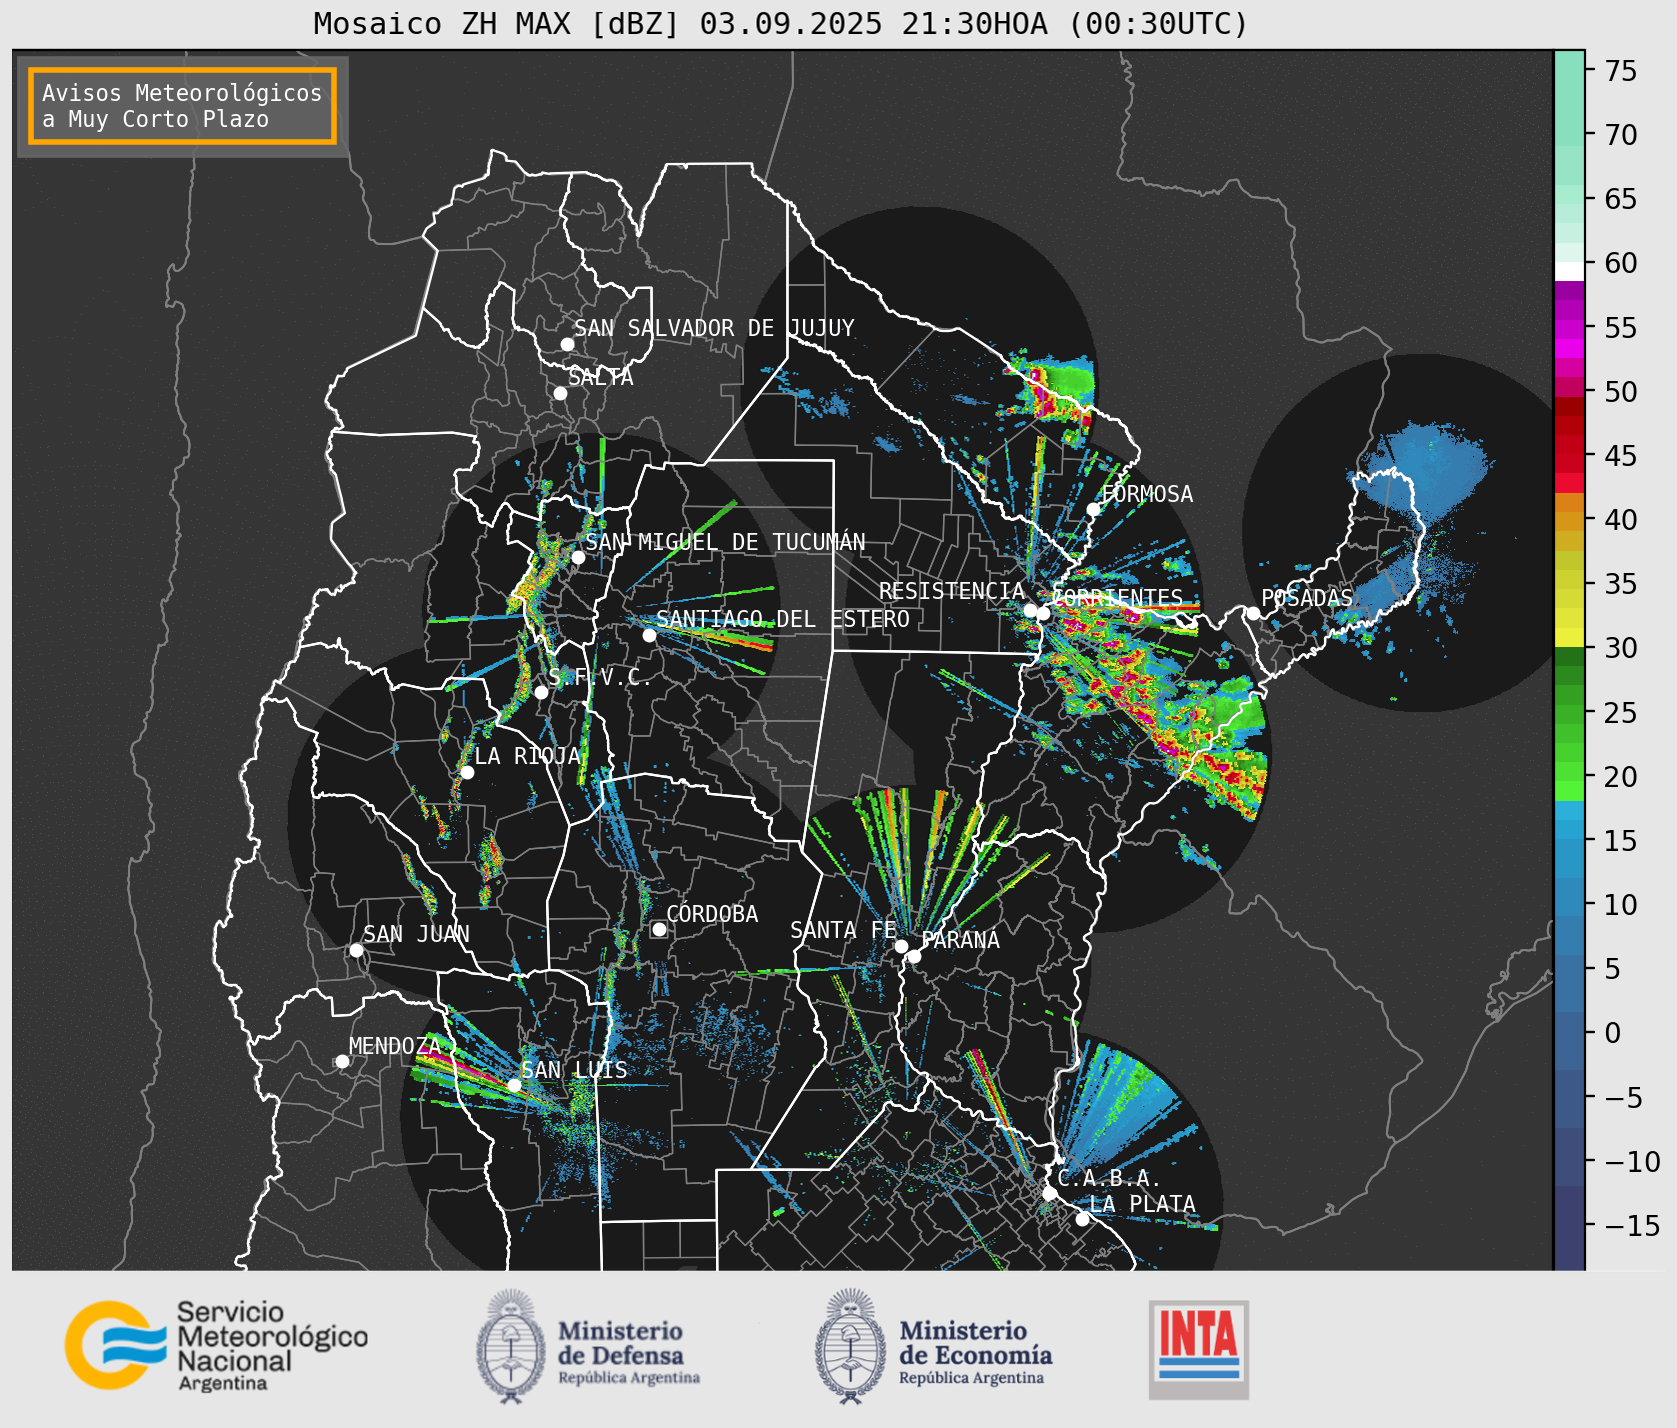Image resolution: width=1677 pixels, height=1428 pixels.
Task: Click the Servicio Meteorológico Nacional logo
Action: (216, 1345)
